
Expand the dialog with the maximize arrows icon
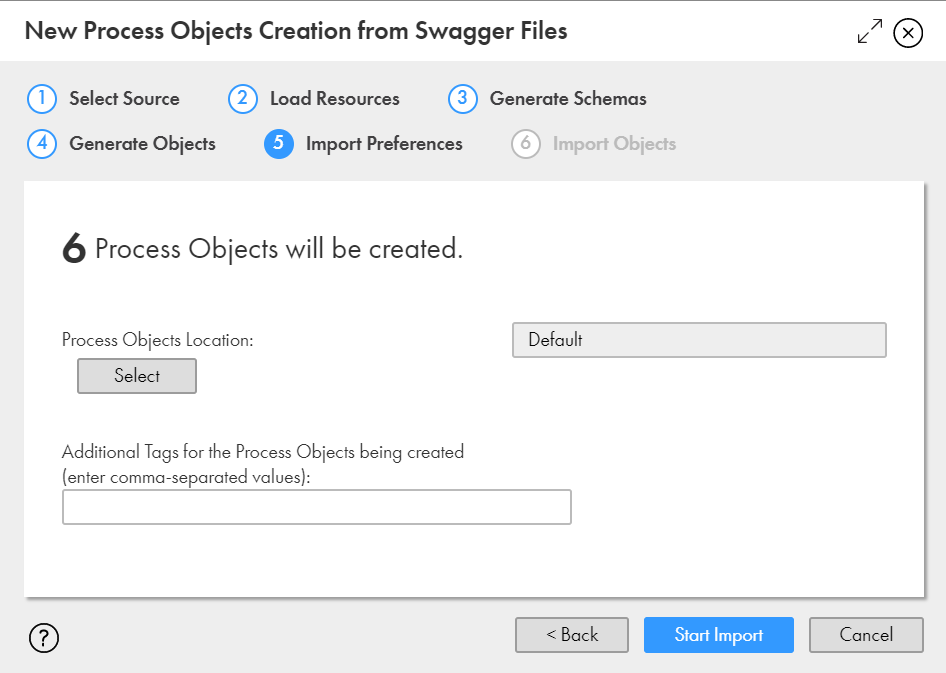(869, 31)
